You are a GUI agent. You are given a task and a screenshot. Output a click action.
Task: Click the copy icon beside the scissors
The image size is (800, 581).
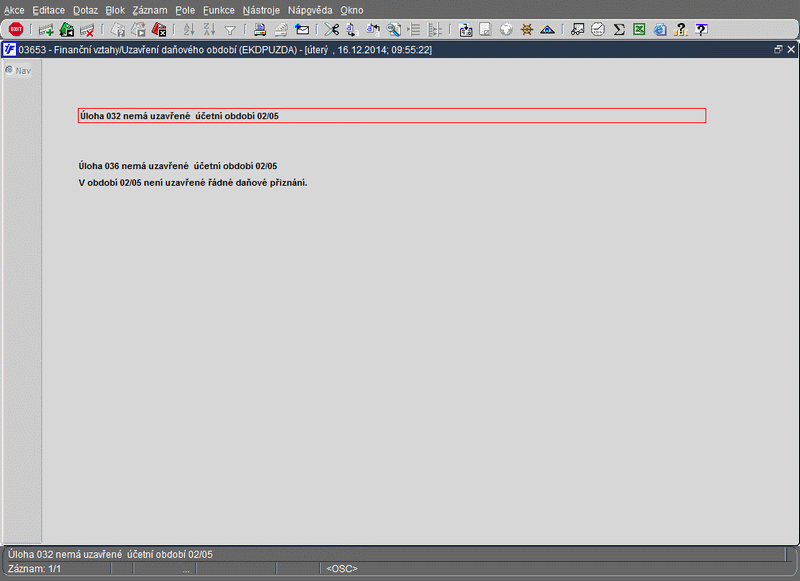[352, 30]
